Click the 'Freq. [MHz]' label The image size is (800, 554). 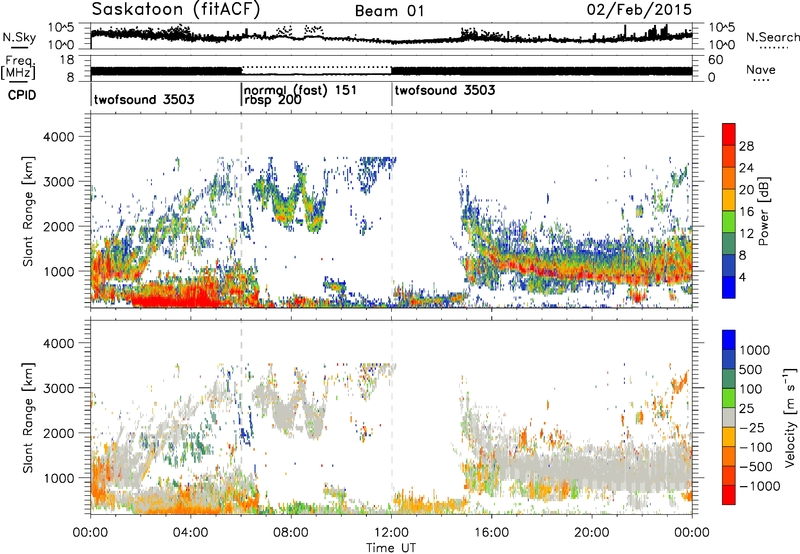coord(18,68)
